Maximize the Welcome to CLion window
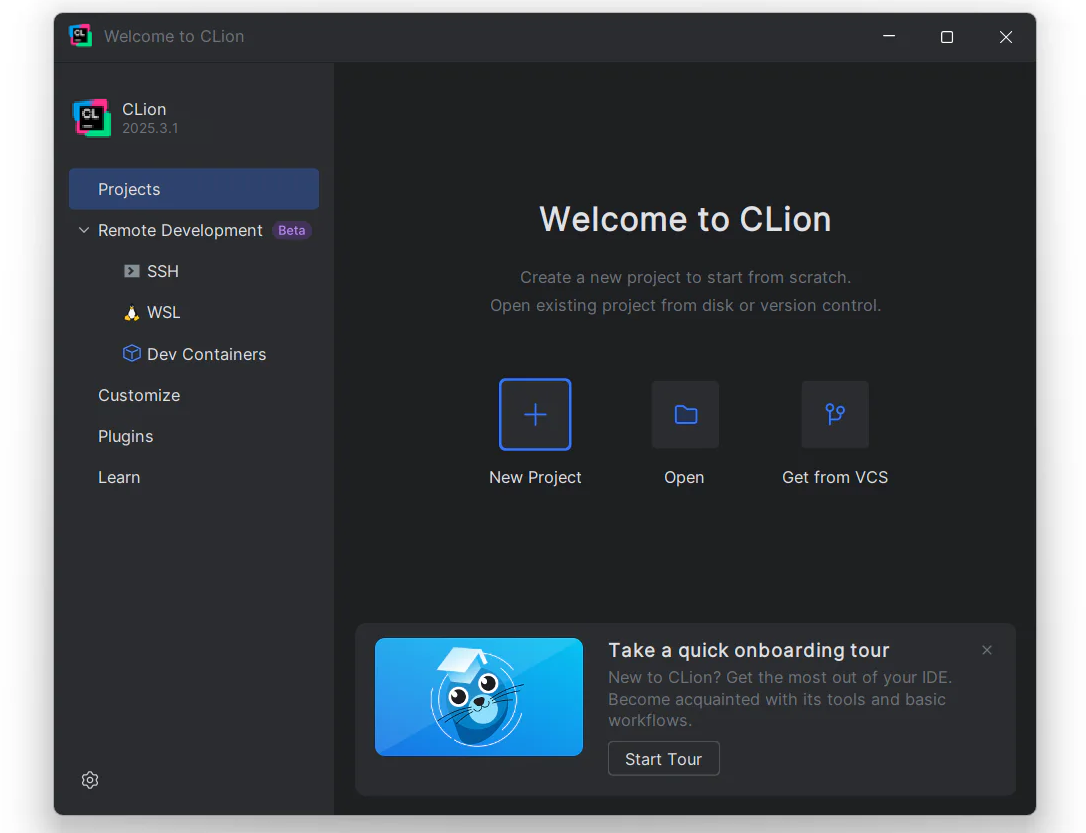Screen dimensions: 1086x833 tap(947, 37)
